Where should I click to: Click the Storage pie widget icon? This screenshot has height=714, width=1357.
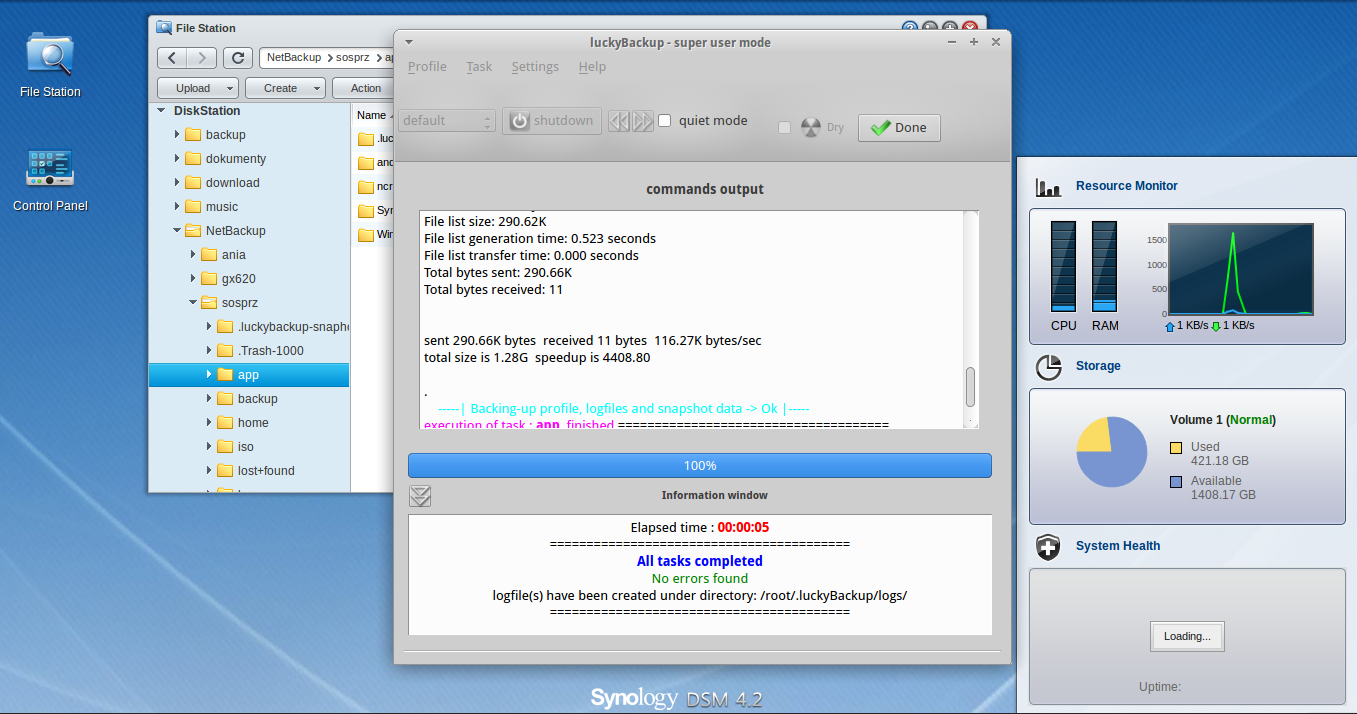1048,367
